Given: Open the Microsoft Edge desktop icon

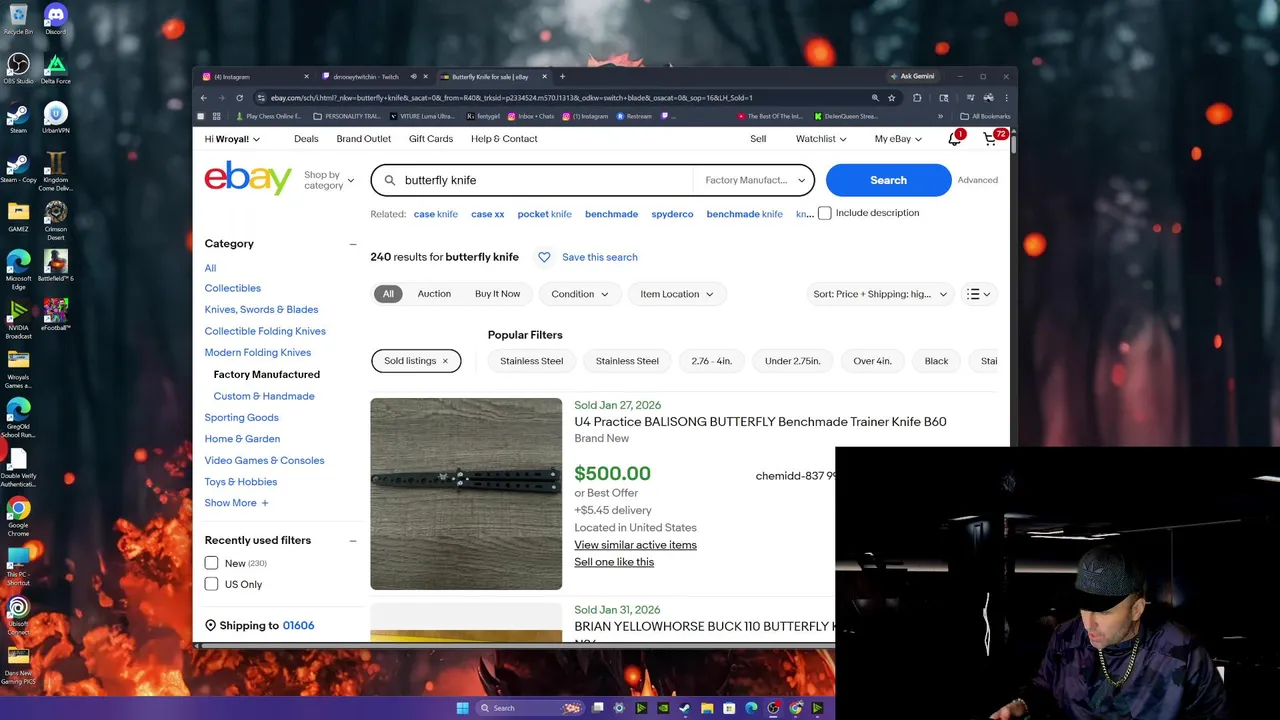Looking at the screenshot, I should point(18,269).
